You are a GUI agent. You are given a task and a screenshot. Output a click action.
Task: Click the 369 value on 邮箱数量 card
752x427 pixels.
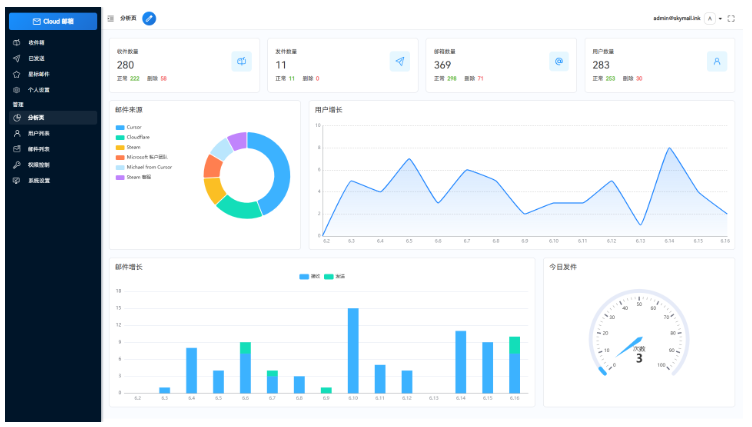click(x=443, y=65)
